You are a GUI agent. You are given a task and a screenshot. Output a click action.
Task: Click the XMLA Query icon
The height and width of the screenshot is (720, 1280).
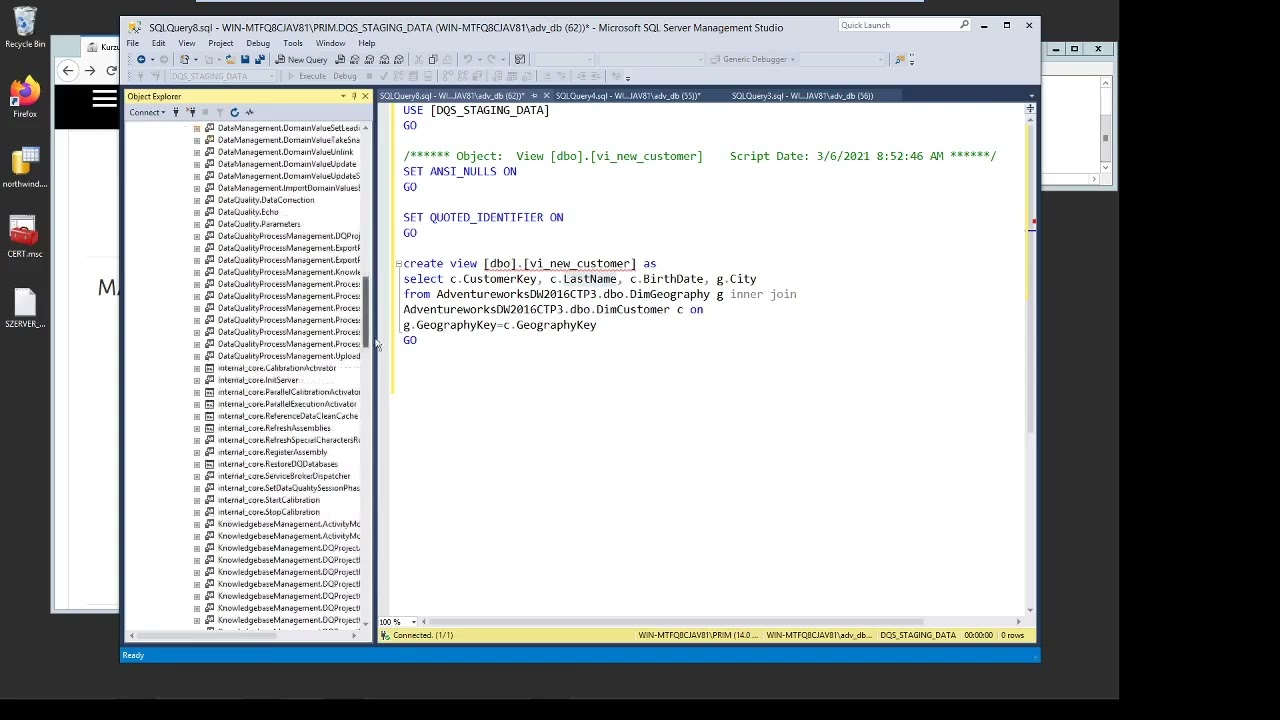tap(384, 59)
